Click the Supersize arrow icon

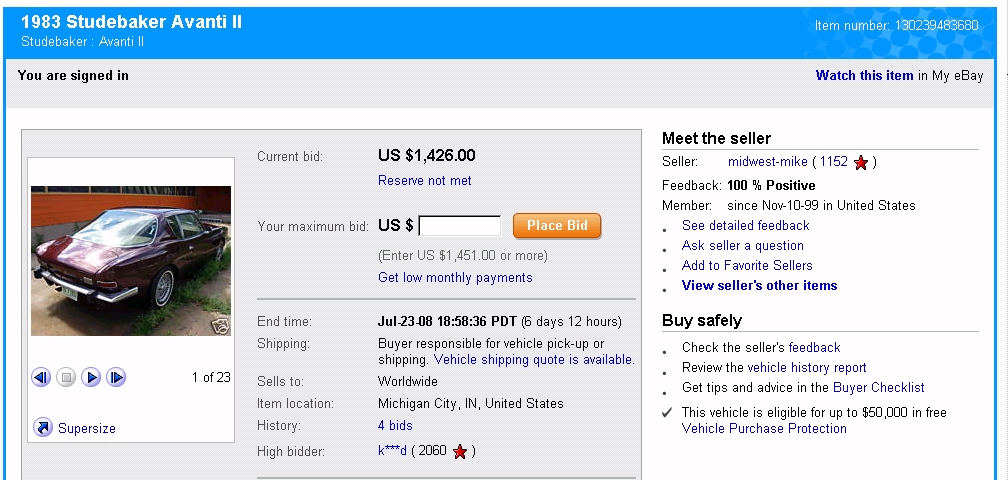point(43,428)
